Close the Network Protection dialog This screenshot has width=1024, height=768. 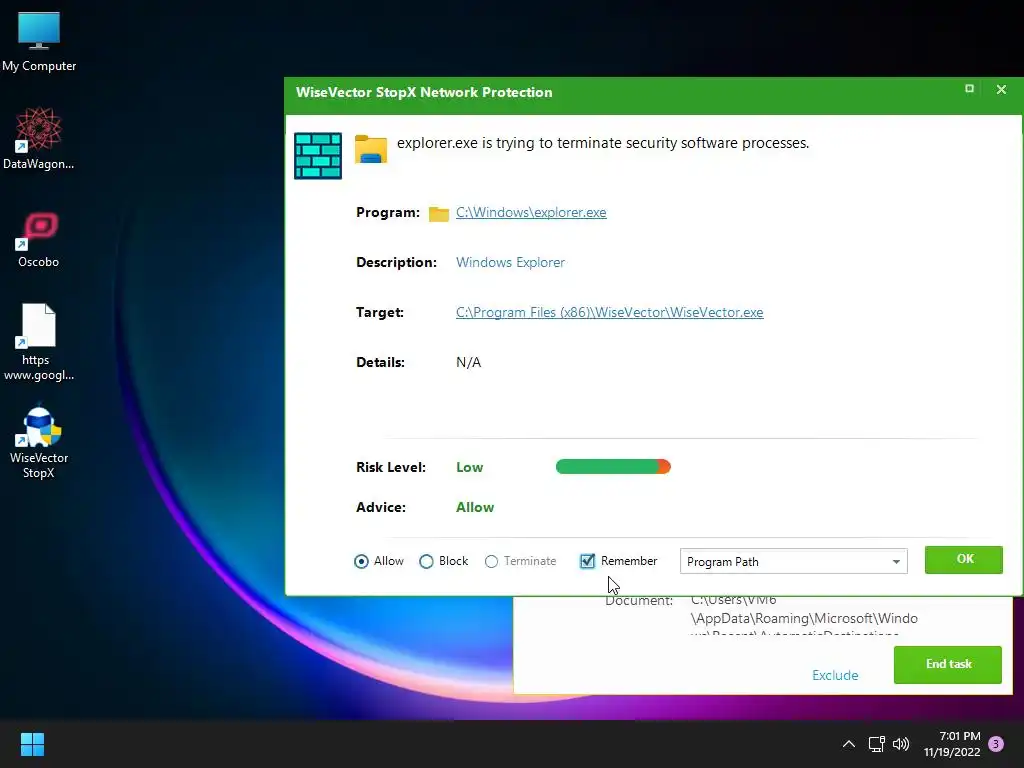point(1001,89)
